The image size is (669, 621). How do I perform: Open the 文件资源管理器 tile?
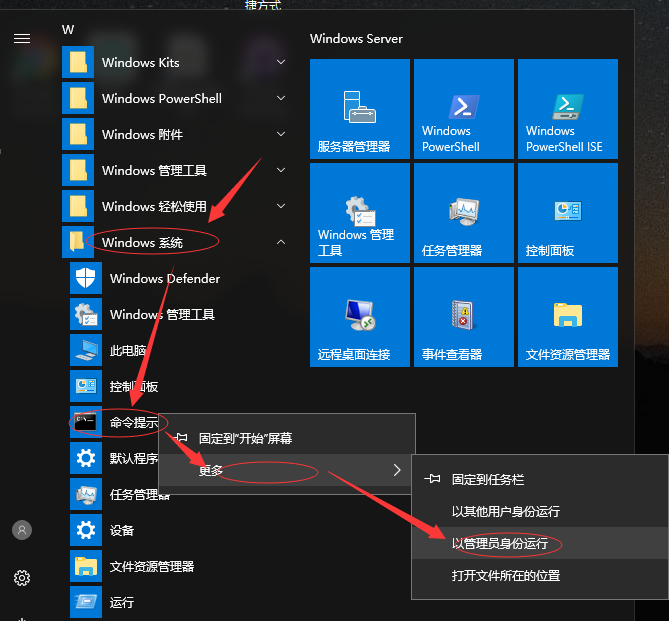click(x=568, y=317)
